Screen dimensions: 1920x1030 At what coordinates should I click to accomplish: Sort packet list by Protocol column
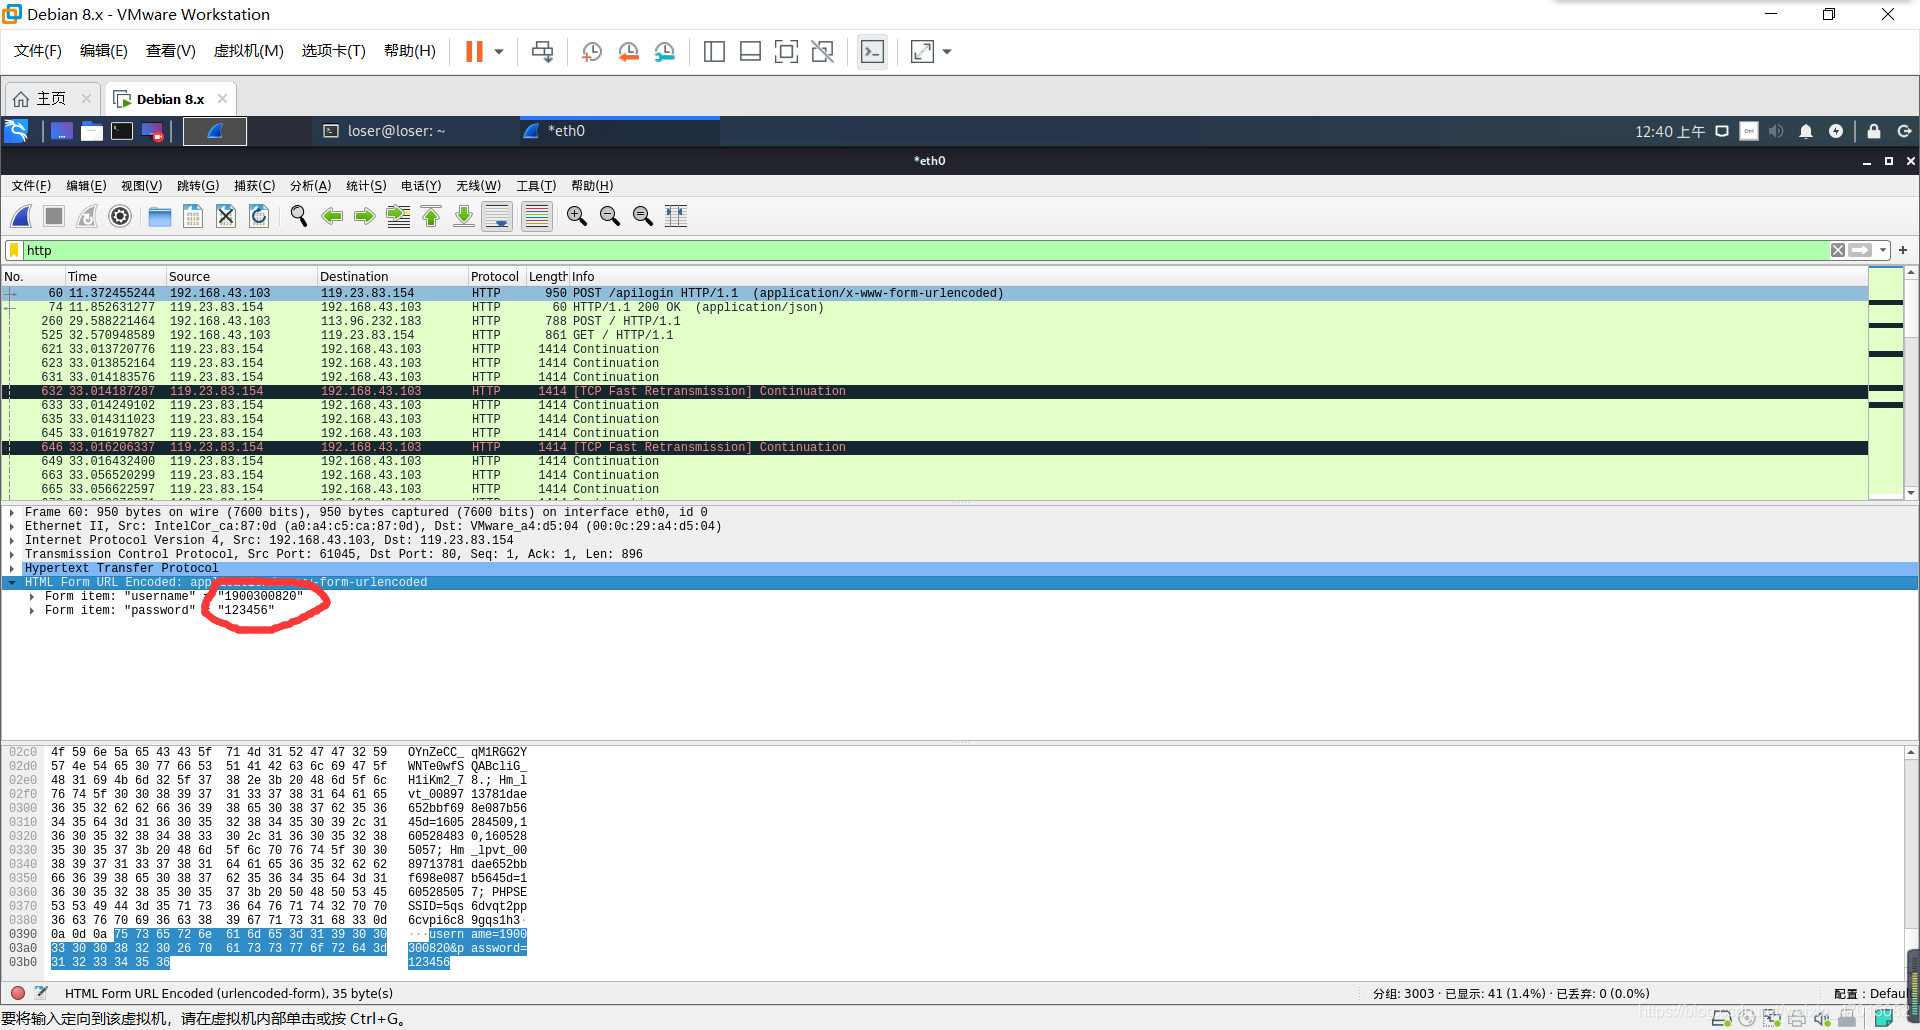click(496, 277)
